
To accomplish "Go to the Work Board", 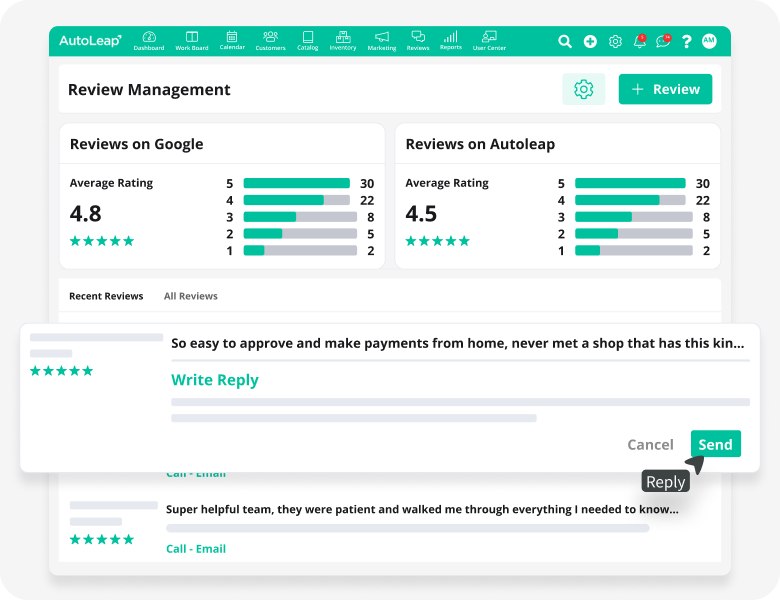I will pyautogui.click(x=191, y=40).
